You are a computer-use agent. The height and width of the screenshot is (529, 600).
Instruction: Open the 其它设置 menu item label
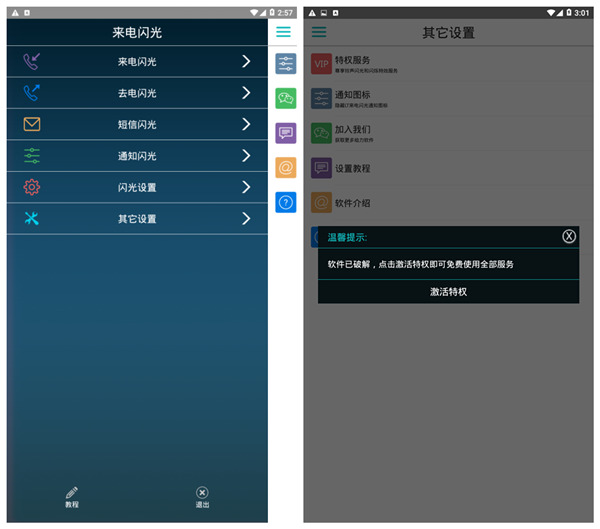pos(137,219)
